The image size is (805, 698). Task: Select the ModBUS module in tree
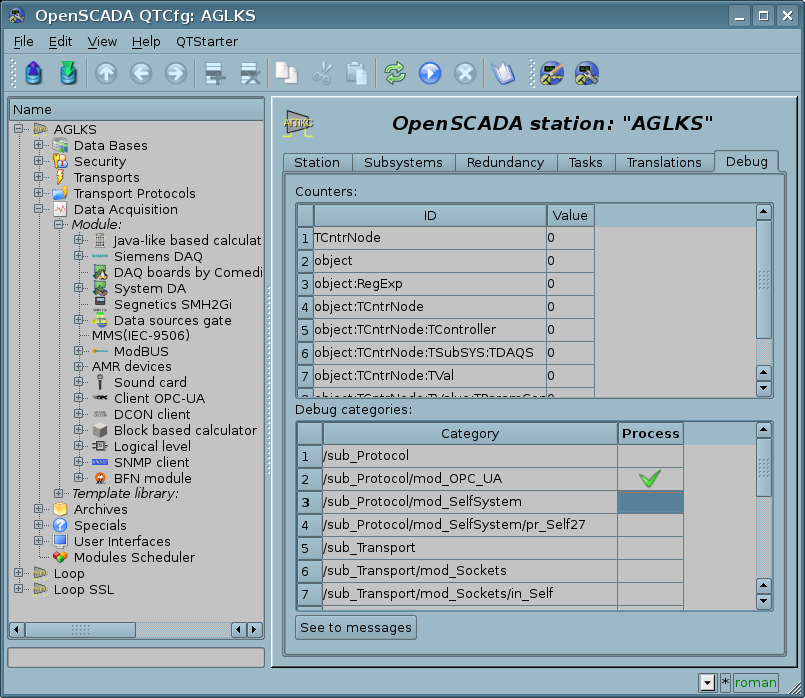click(x=140, y=351)
